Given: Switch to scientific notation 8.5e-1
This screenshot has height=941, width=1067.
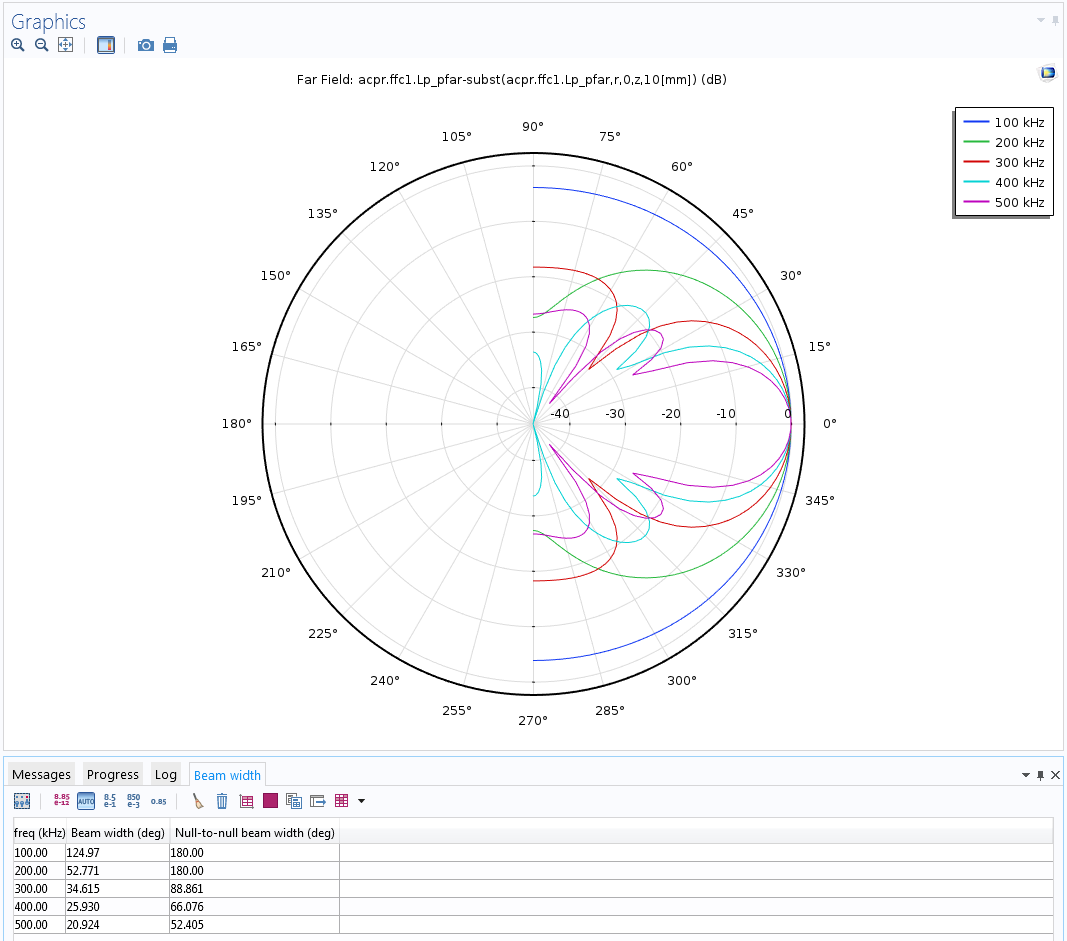Looking at the screenshot, I should click(x=110, y=801).
